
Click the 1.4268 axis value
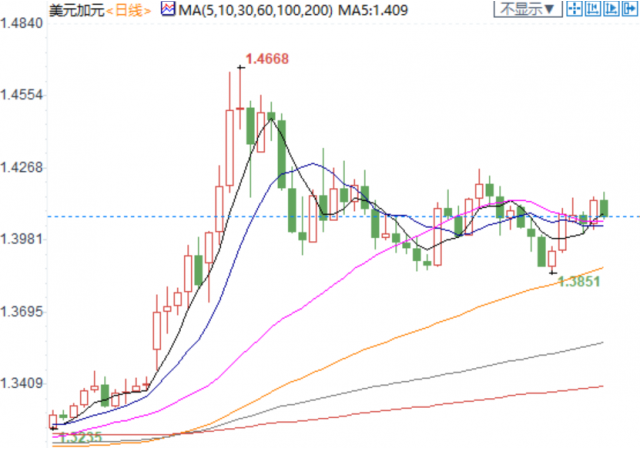pos(22,167)
